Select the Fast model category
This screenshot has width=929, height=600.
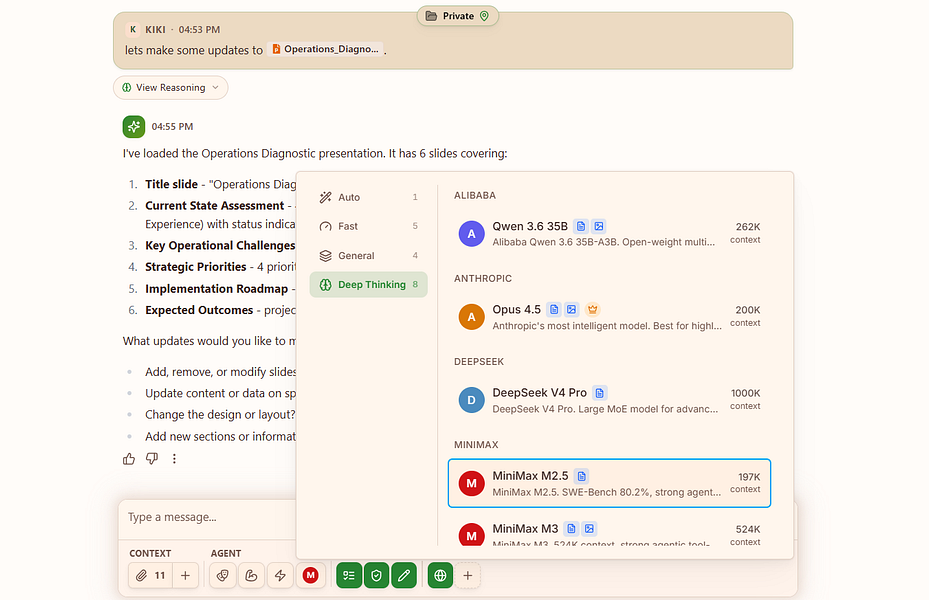pyautogui.click(x=369, y=226)
